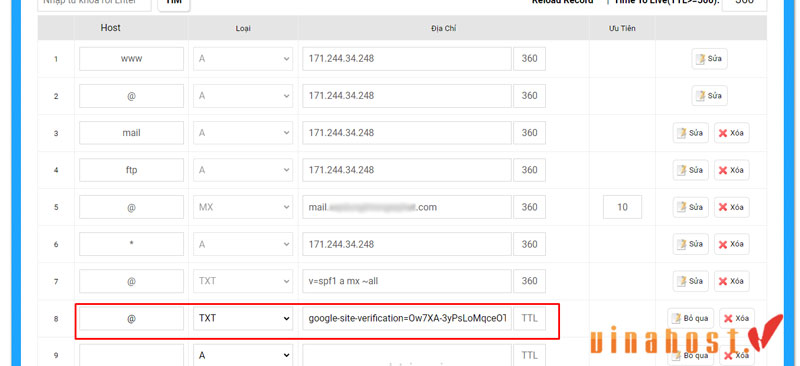Click the empty address field in row 9
The image size is (800, 366).
[407, 355]
